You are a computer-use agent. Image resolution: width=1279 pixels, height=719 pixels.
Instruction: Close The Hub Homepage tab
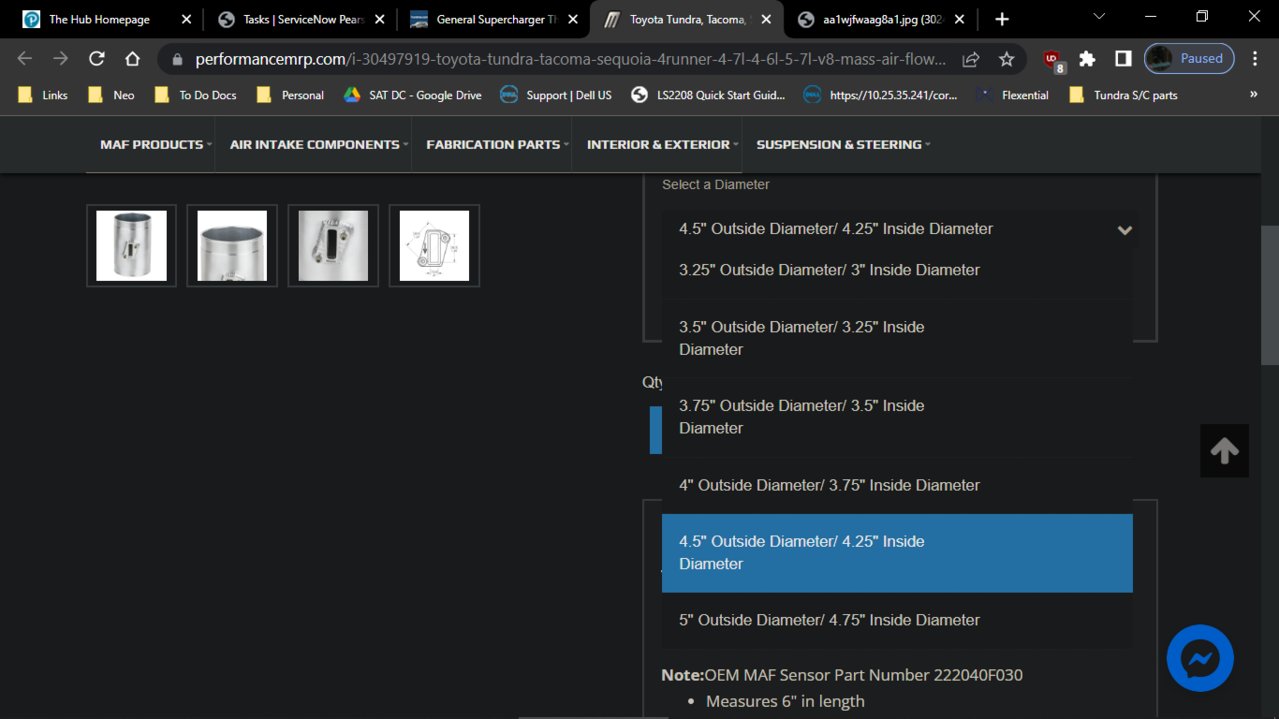[186, 19]
